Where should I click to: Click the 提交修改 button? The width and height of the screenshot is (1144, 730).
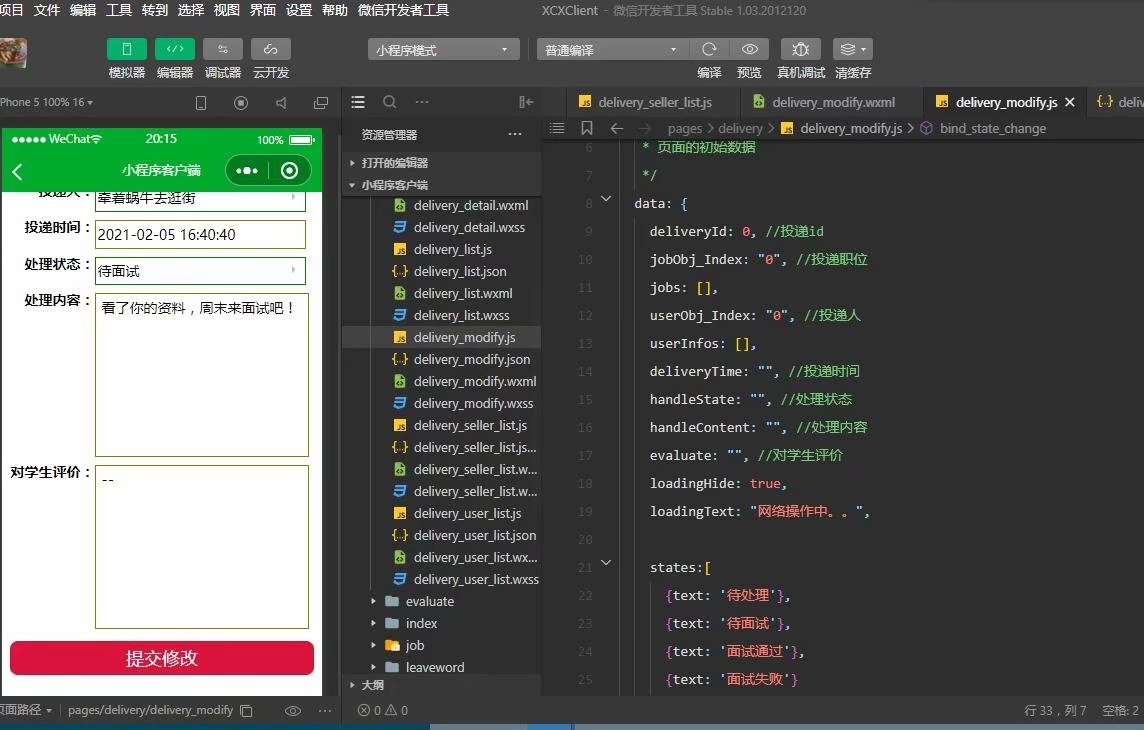[x=162, y=658]
